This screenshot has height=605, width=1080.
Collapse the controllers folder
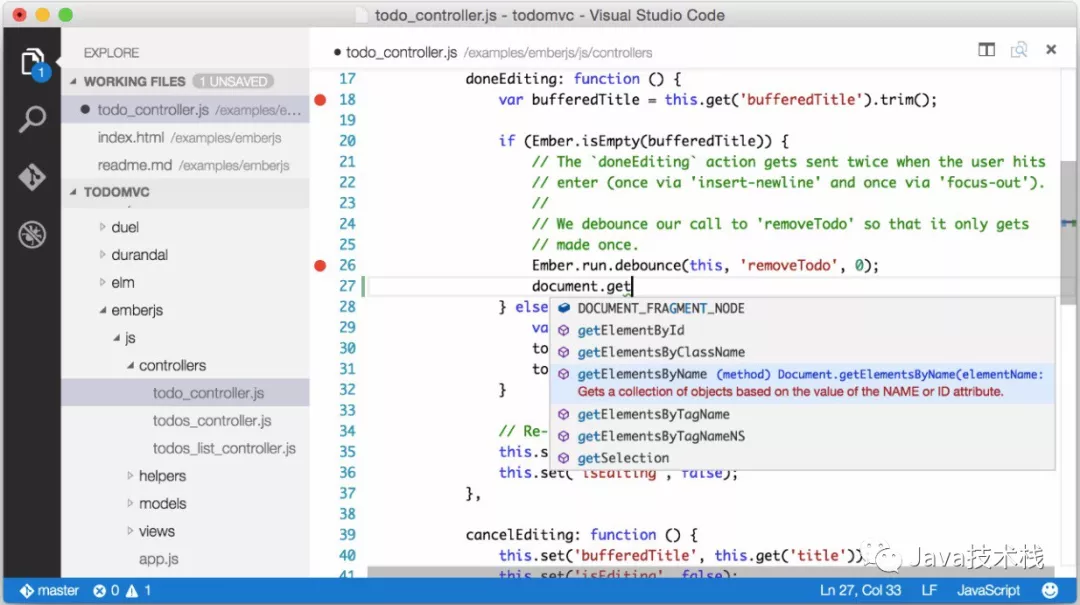(130, 365)
